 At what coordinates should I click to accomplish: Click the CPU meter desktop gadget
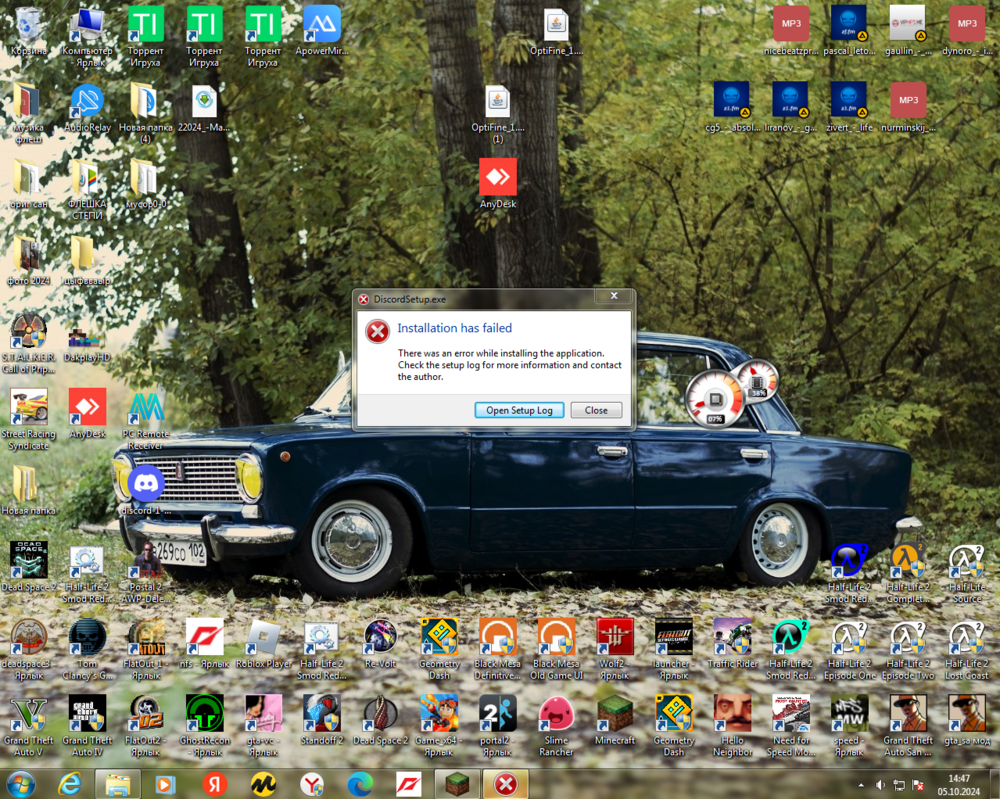pyautogui.click(x=715, y=399)
